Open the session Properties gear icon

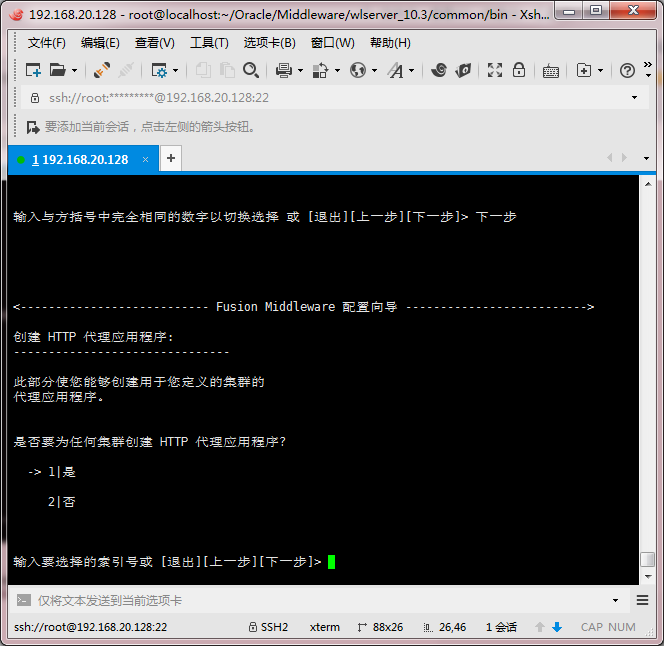pos(159,70)
